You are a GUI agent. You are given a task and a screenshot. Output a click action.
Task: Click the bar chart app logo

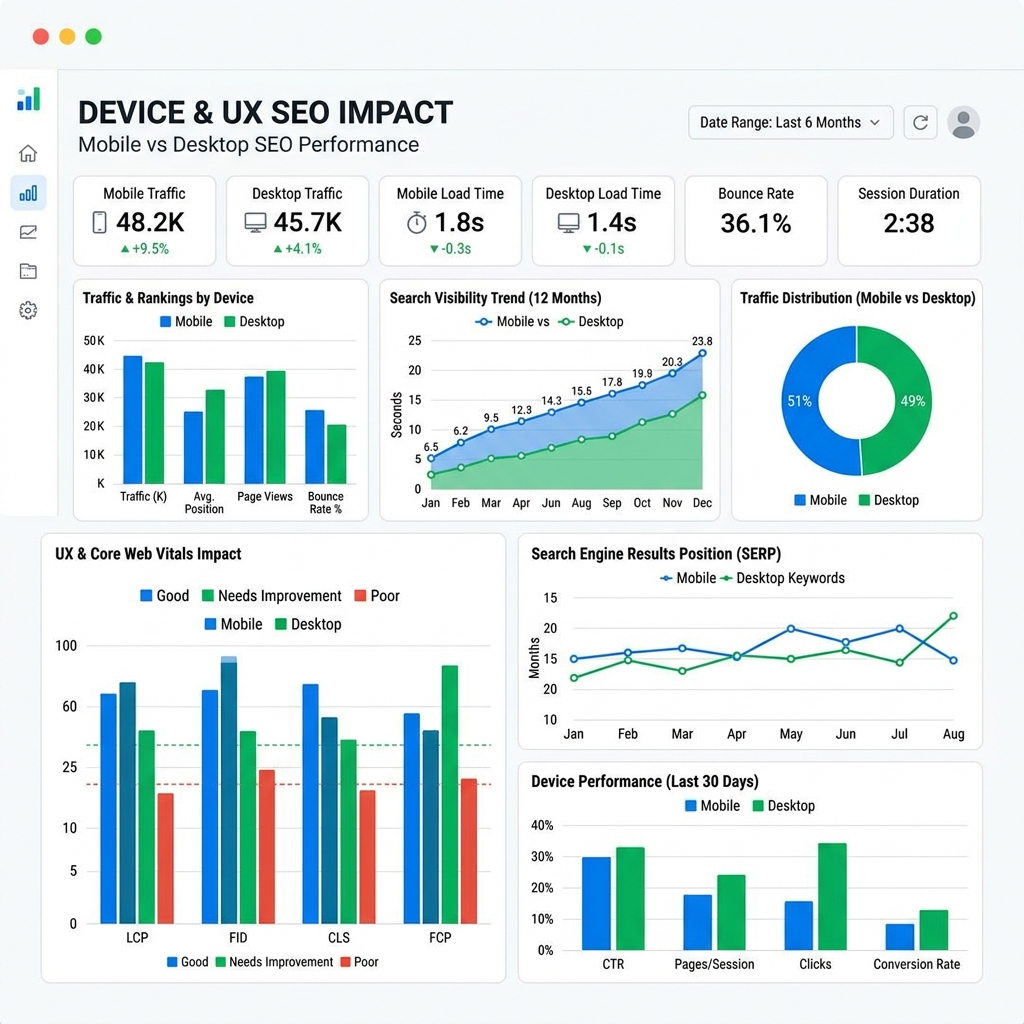[x=28, y=99]
